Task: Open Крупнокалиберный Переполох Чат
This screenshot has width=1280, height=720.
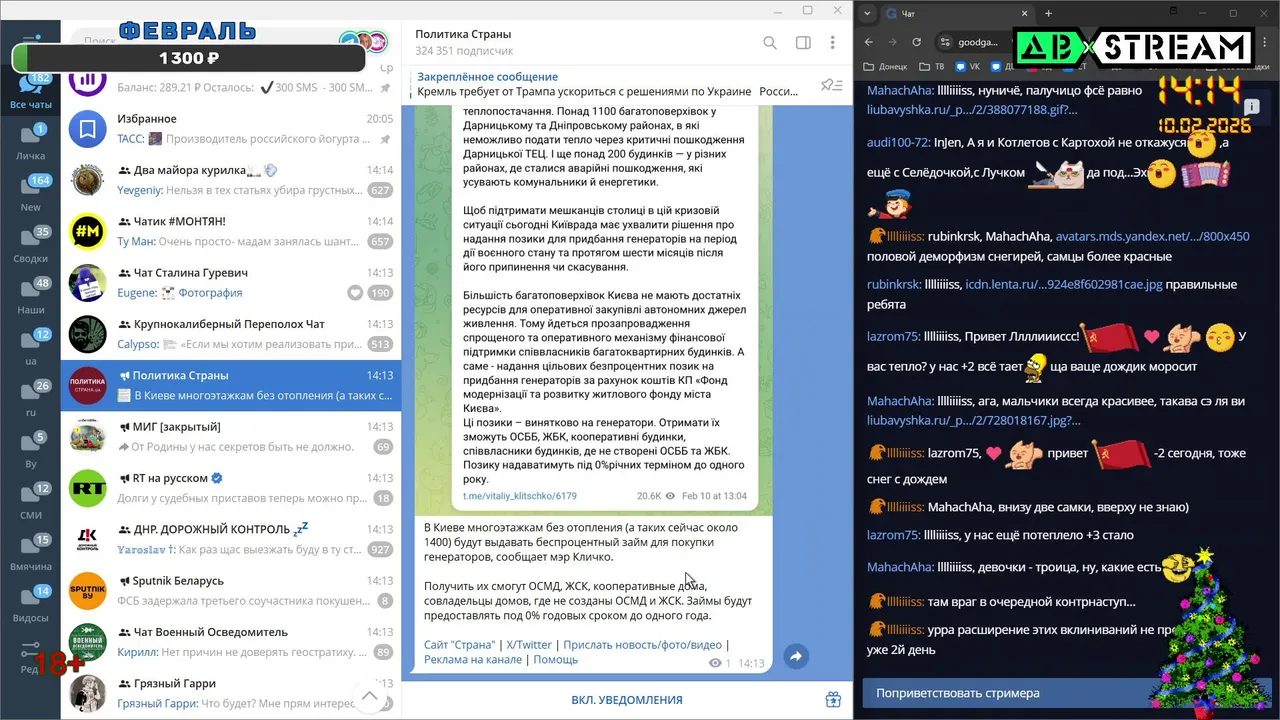Action: 231,334
